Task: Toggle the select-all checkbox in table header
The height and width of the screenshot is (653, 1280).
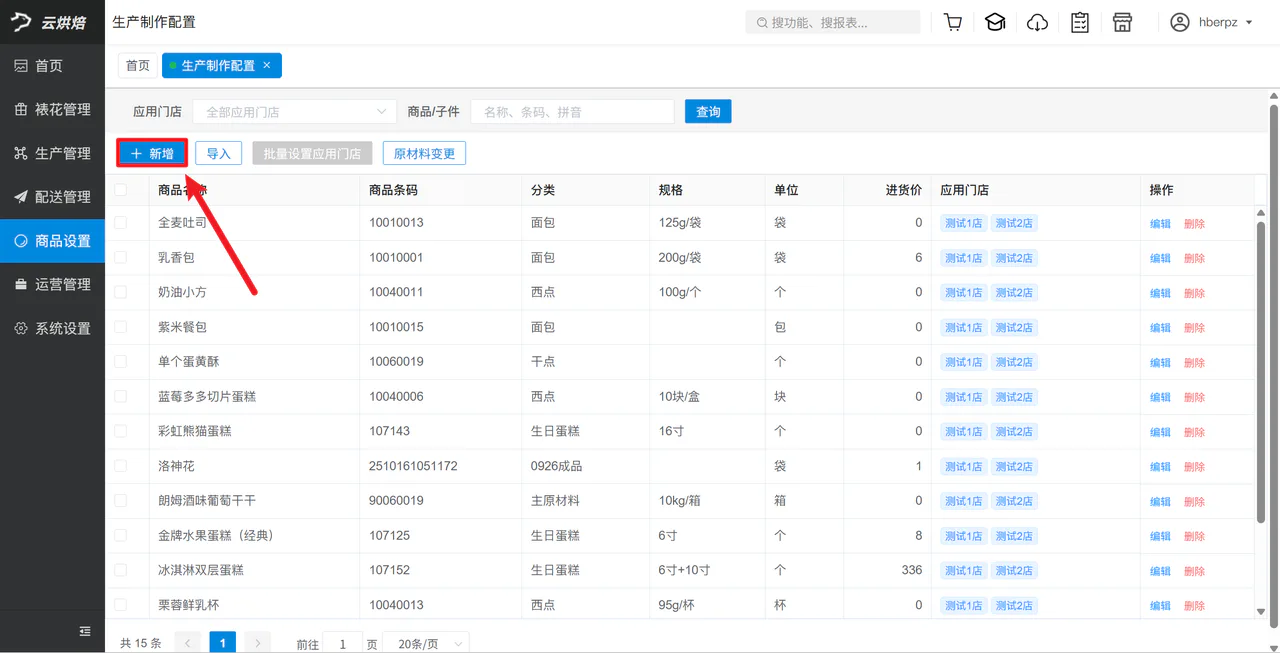Action: pyautogui.click(x=121, y=189)
